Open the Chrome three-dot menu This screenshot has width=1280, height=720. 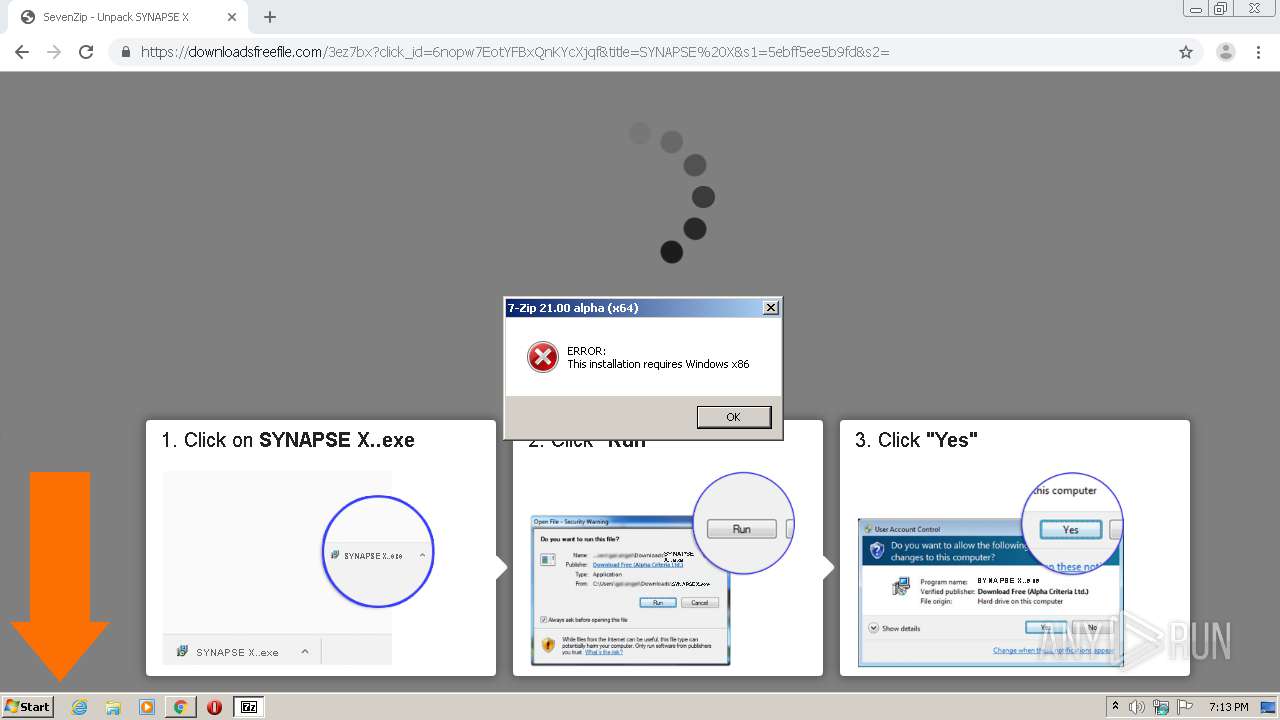[1258, 52]
